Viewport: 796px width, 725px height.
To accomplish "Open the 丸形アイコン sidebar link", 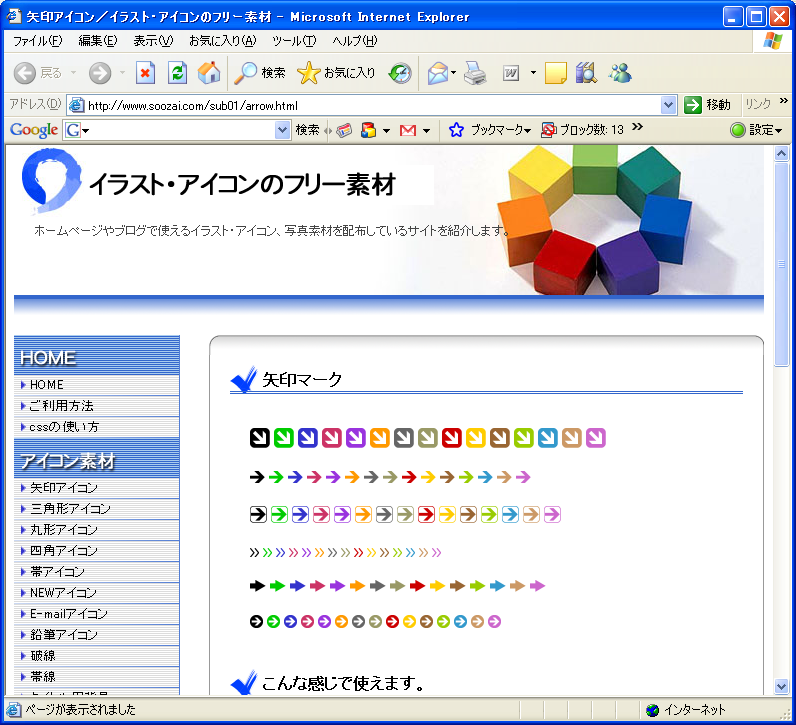I will point(63,530).
